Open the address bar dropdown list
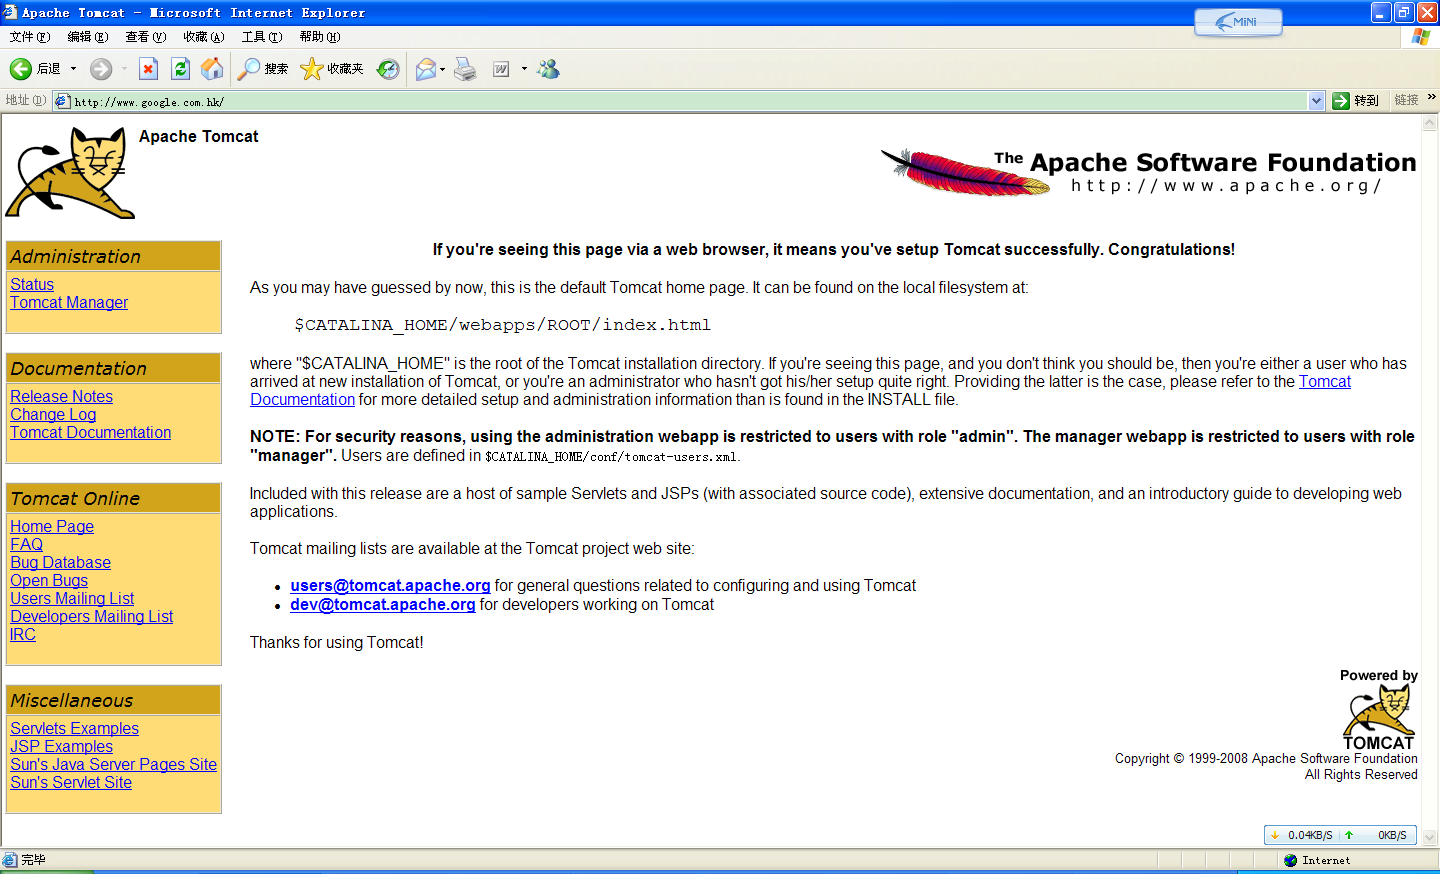The width and height of the screenshot is (1440, 874). pos(1316,101)
